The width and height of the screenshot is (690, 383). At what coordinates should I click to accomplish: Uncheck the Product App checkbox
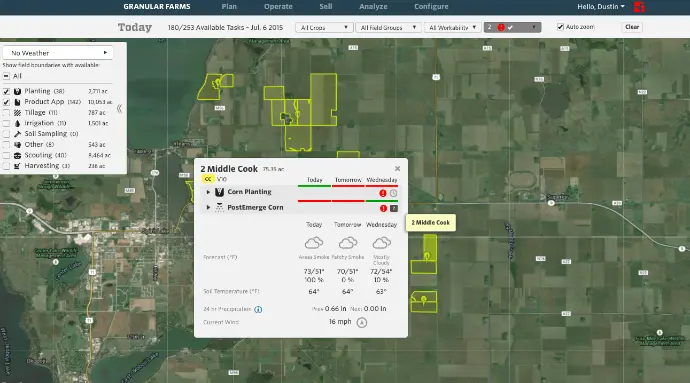click(x=6, y=102)
